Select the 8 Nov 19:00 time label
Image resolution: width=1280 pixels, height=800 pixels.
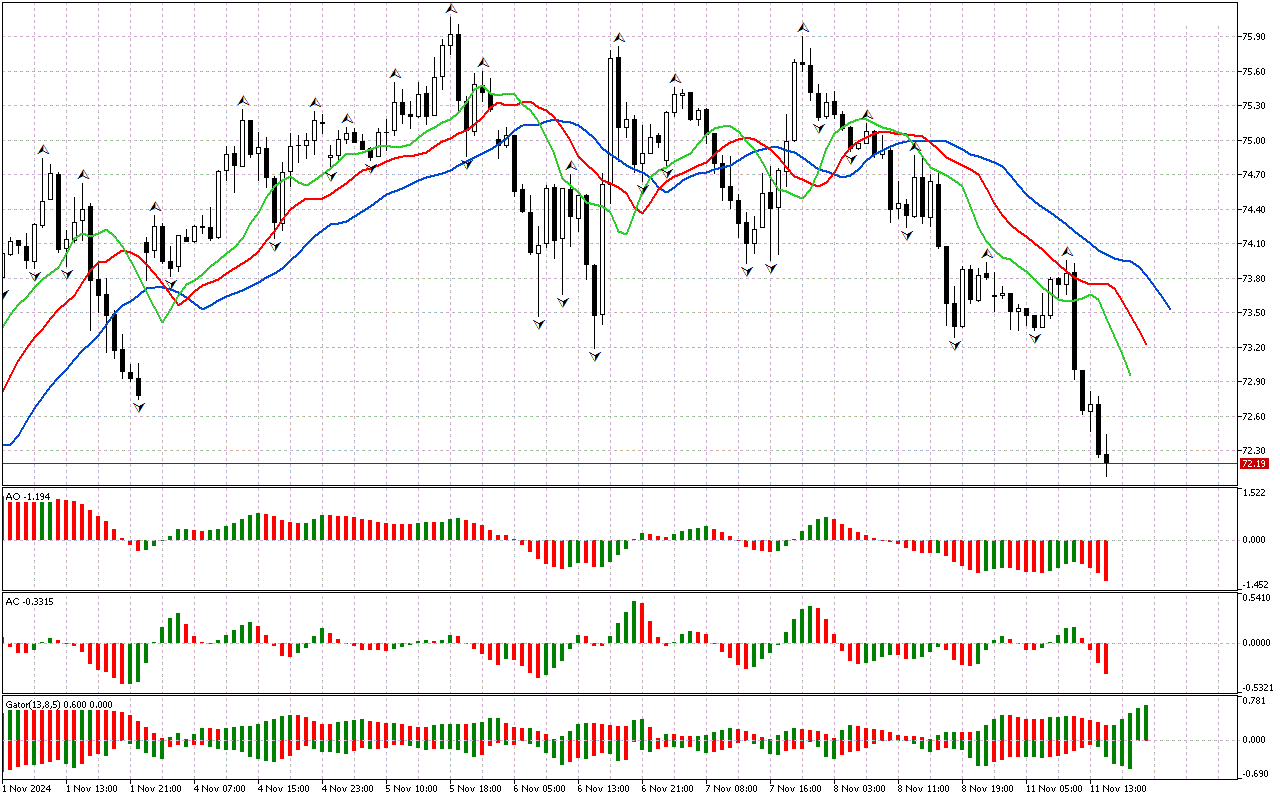(x=987, y=789)
